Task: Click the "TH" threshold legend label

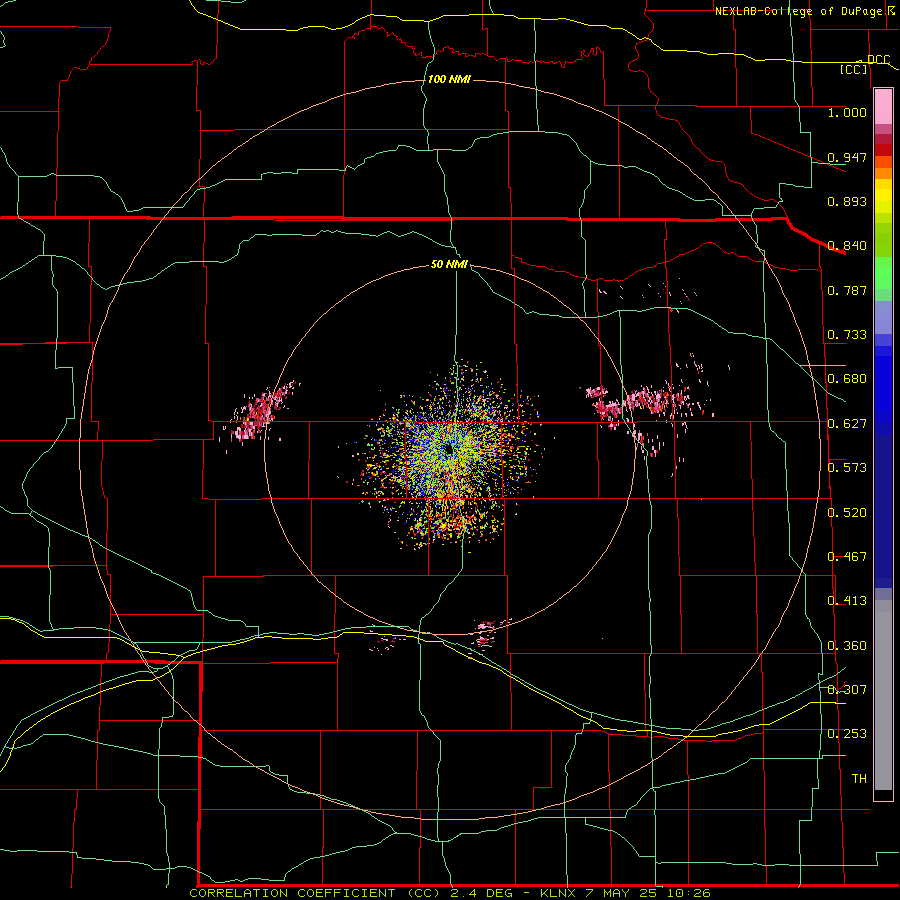Action: coord(859,778)
